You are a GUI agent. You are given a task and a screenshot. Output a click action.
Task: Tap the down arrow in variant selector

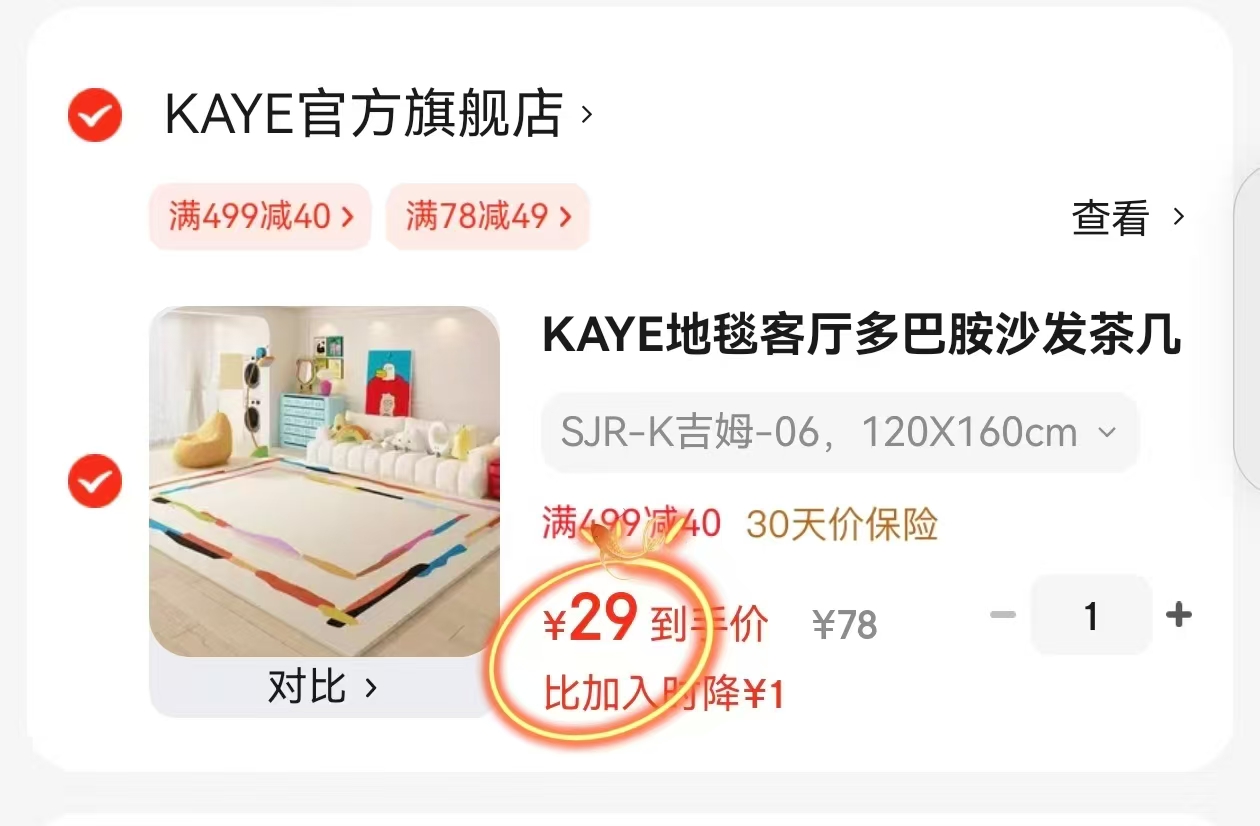click(1106, 433)
